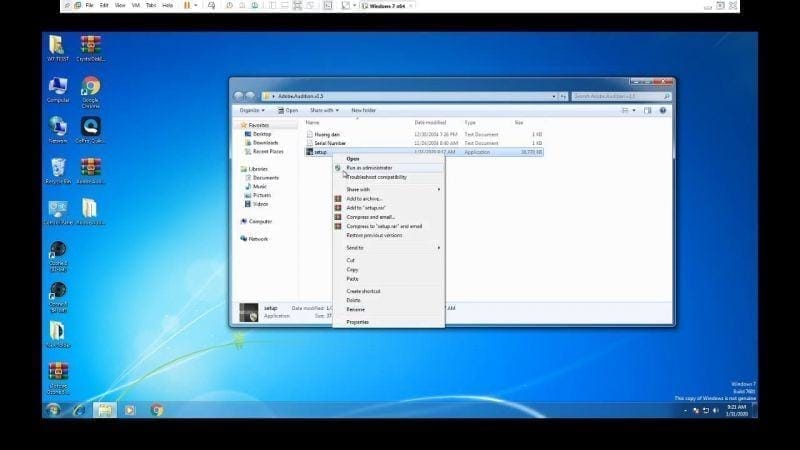
Task: Click 'Add to archive...' WinRAR entry
Action: [364, 198]
